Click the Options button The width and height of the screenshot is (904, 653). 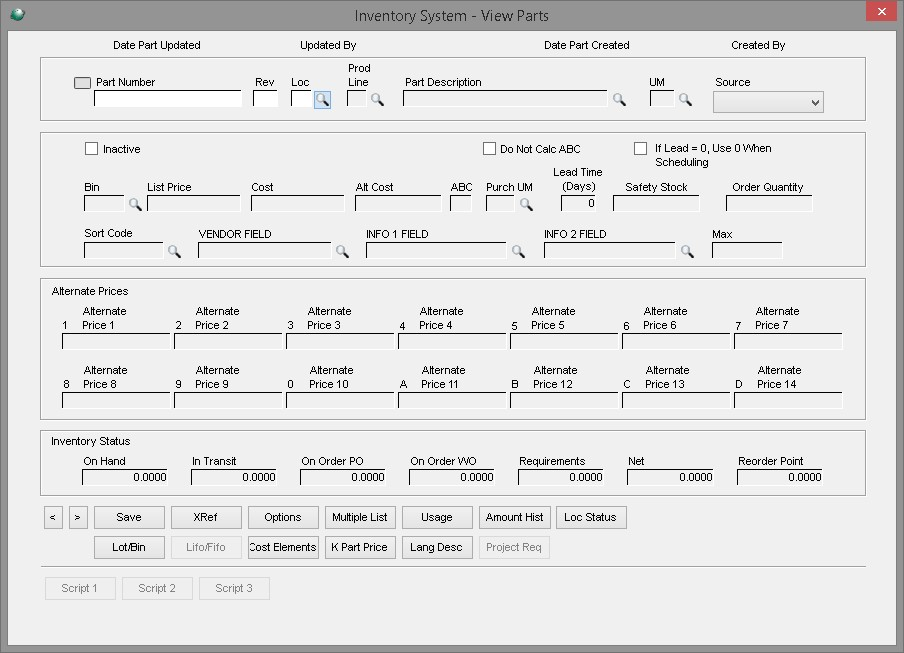[x=283, y=518]
